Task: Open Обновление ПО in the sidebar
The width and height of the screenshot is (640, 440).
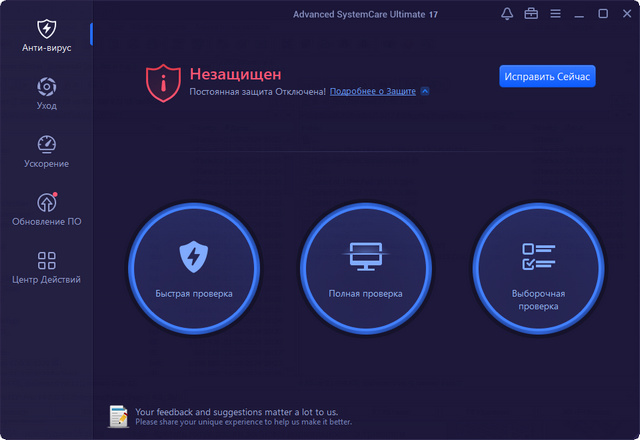Action: click(46, 209)
